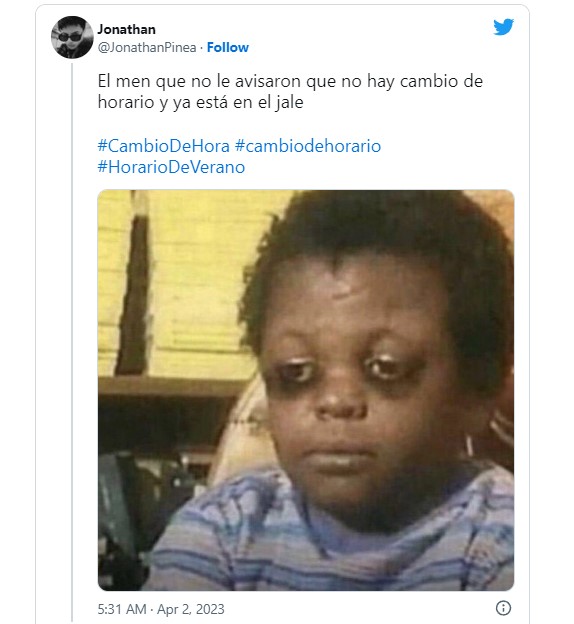
Task: Click the Twitter bird logo
Action: pos(503,27)
